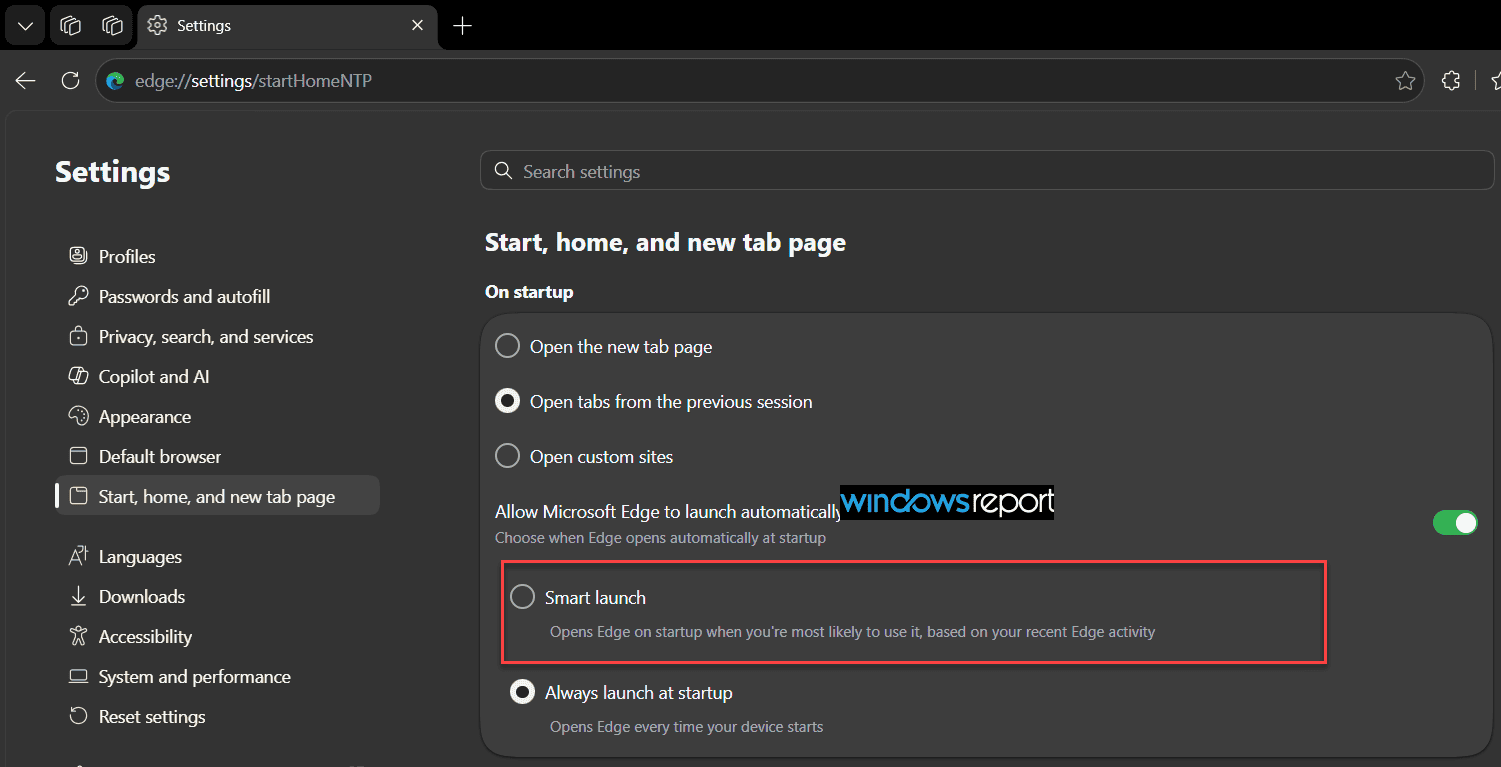Screen dimensions: 1501x767
Task: Open Profiles settings
Action: pyautogui.click(x=218, y=257)
